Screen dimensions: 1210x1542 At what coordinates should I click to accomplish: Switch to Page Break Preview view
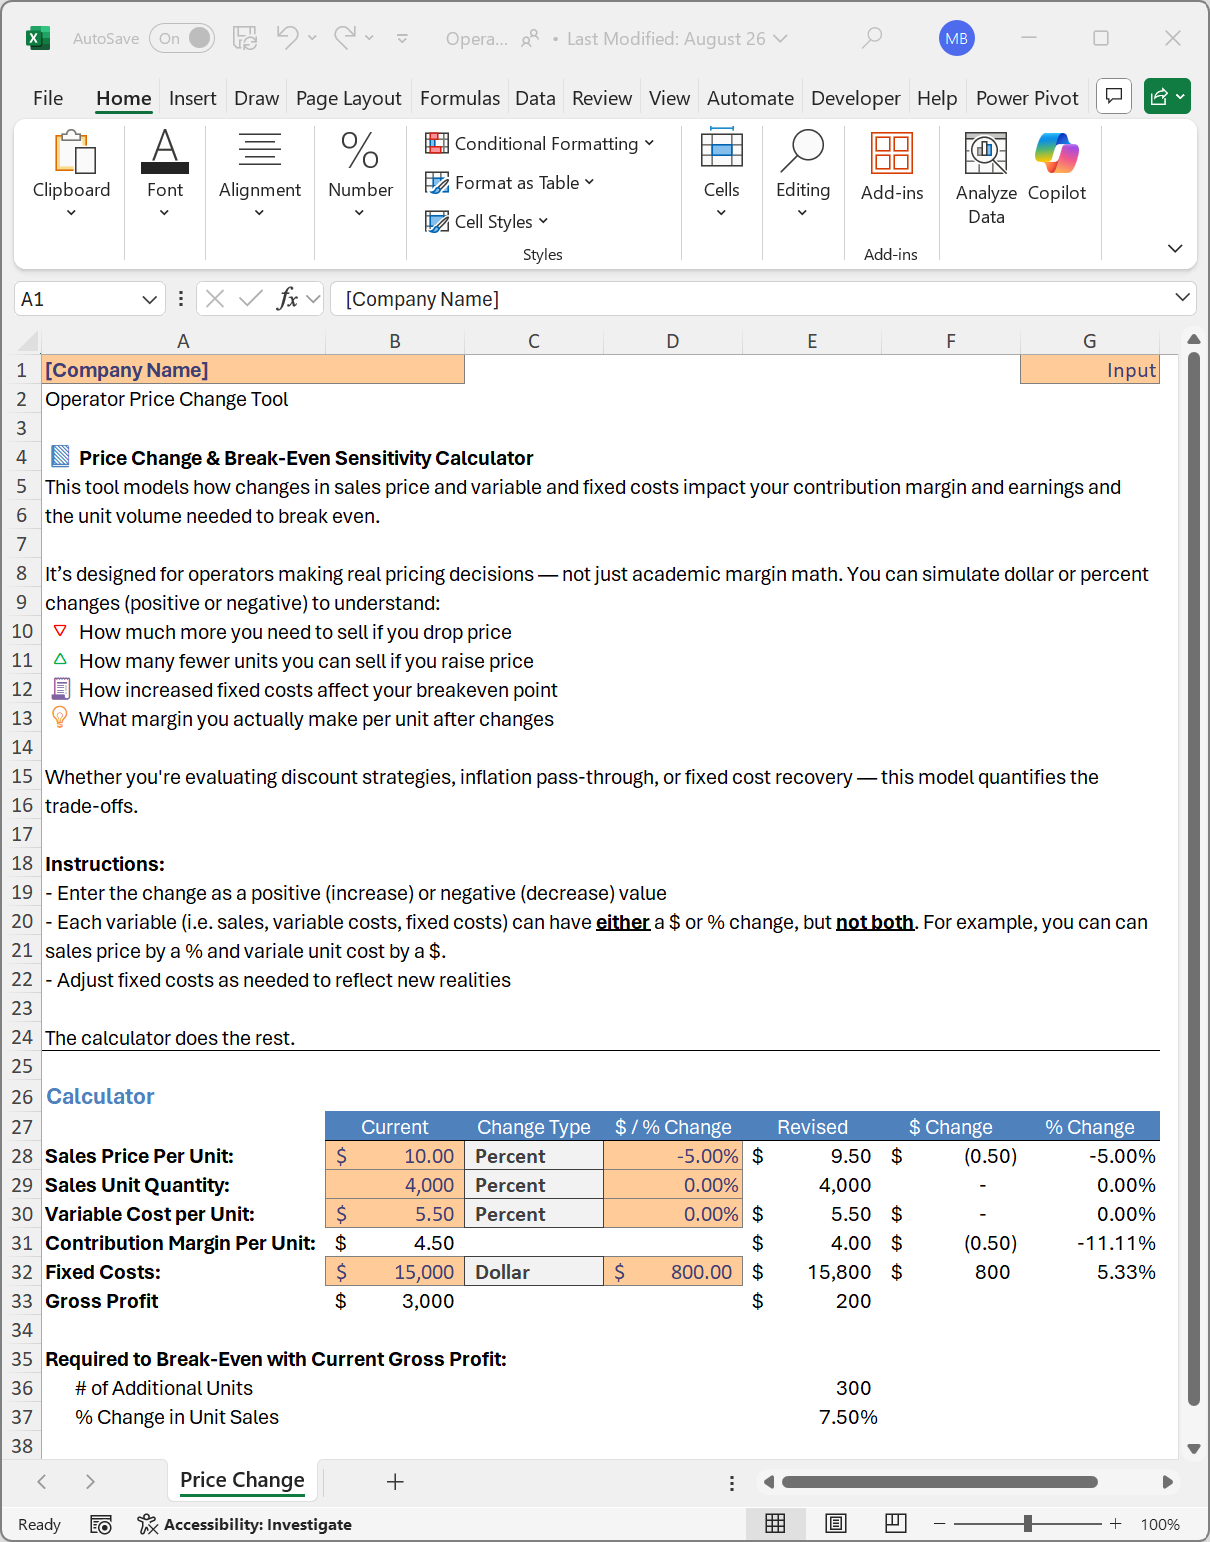(896, 1523)
